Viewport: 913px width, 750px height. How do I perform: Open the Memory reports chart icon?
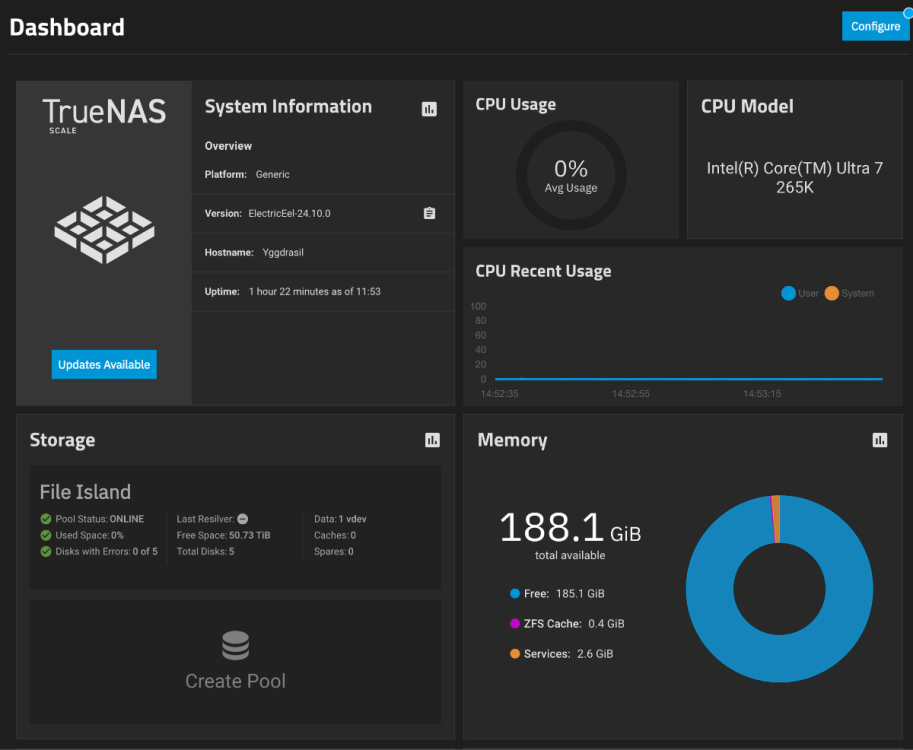[880, 440]
